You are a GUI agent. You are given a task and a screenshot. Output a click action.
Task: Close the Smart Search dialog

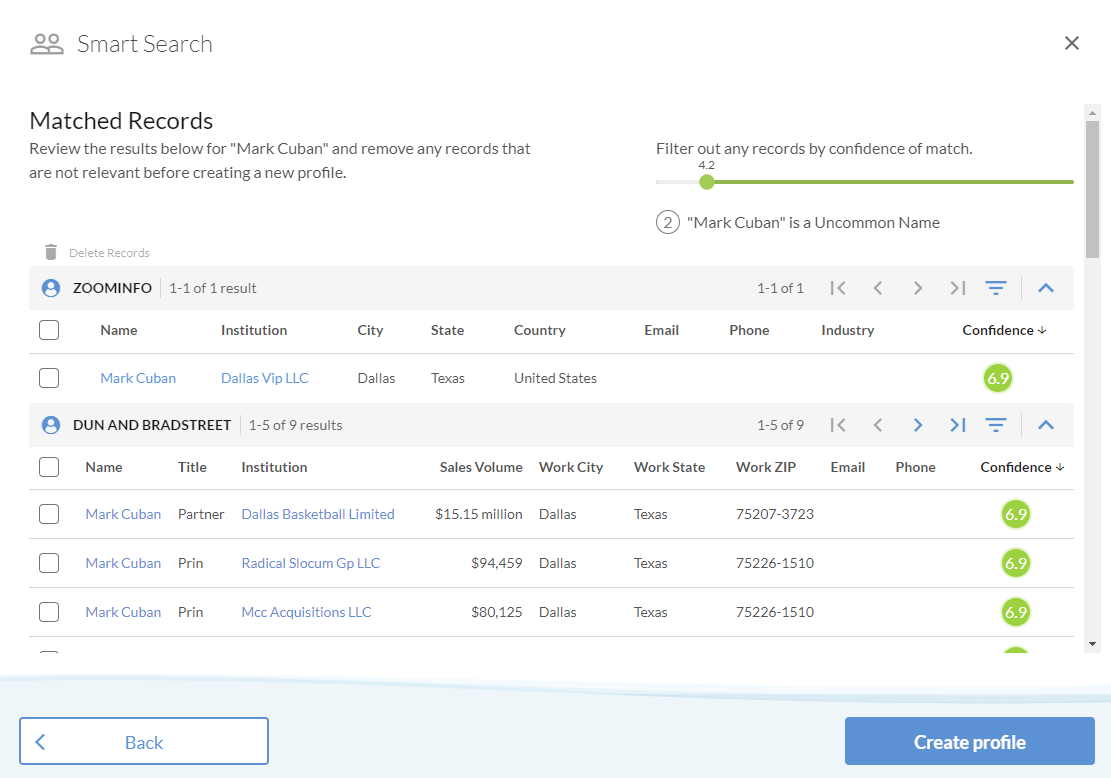pyautogui.click(x=1071, y=43)
